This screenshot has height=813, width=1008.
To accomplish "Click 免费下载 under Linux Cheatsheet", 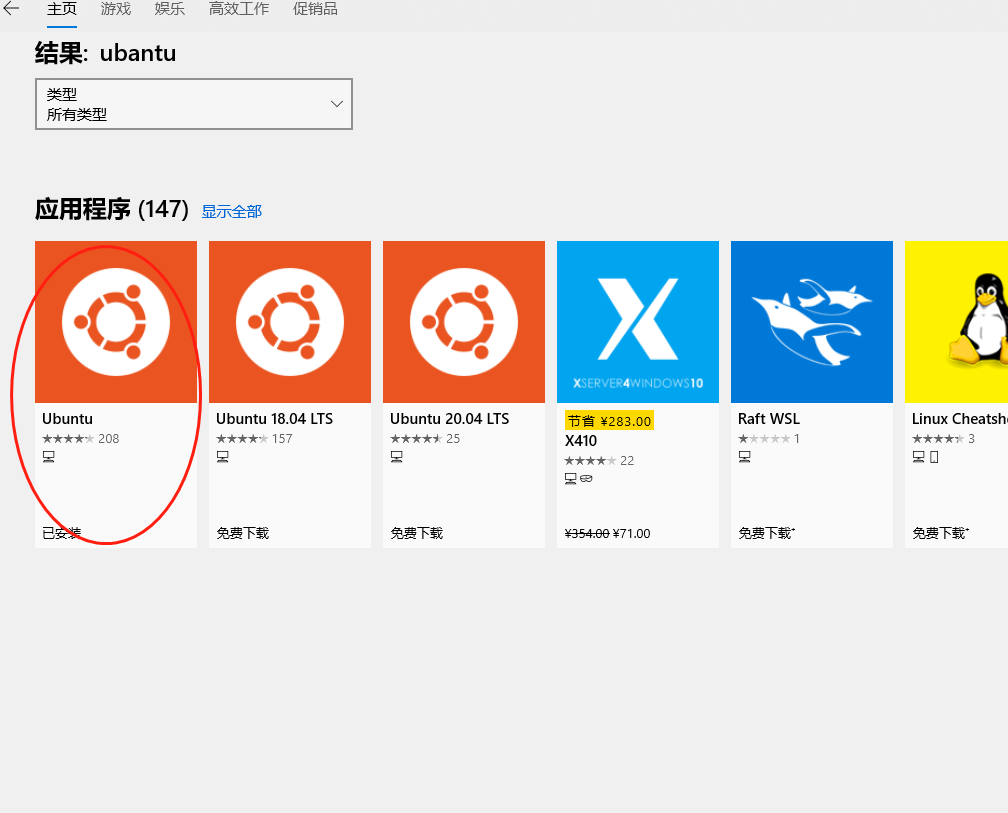I will pyautogui.click(x=940, y=533).
